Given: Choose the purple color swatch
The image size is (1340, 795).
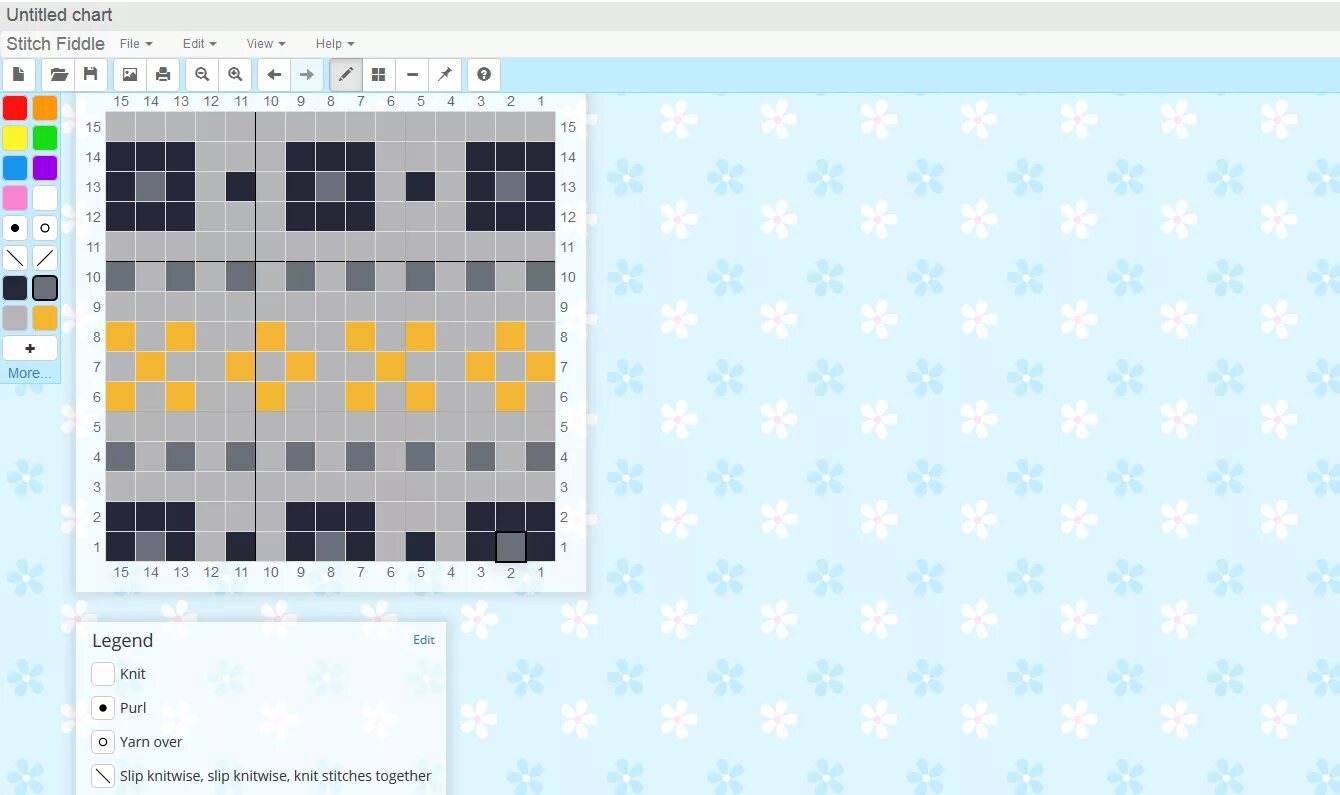Looking at the screenshot, I should tap(45, 168).
